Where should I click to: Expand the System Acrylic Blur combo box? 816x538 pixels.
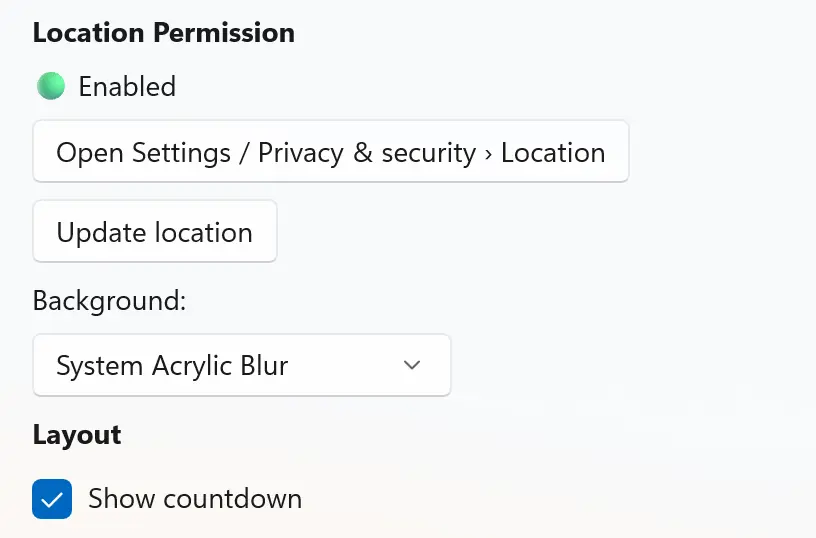pyautogui.click(x=241, y=366)
